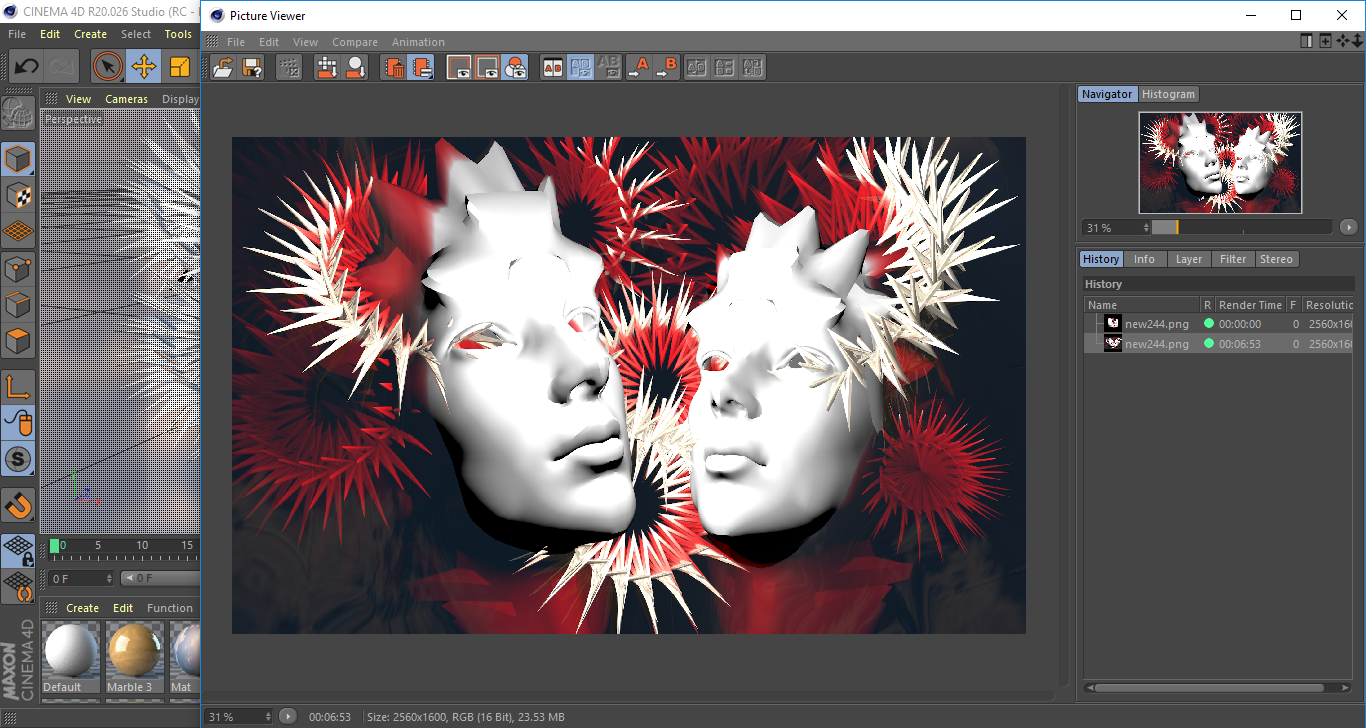
Task: Switch to the Info tab
Action: click(1144, 259)
